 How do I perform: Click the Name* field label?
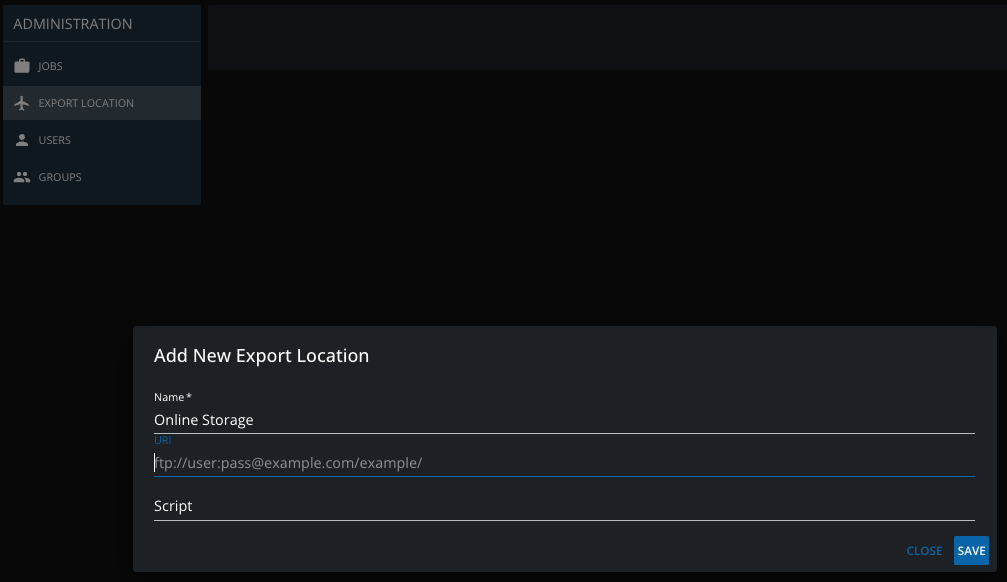pyautogui.click(x=172, y=397)
